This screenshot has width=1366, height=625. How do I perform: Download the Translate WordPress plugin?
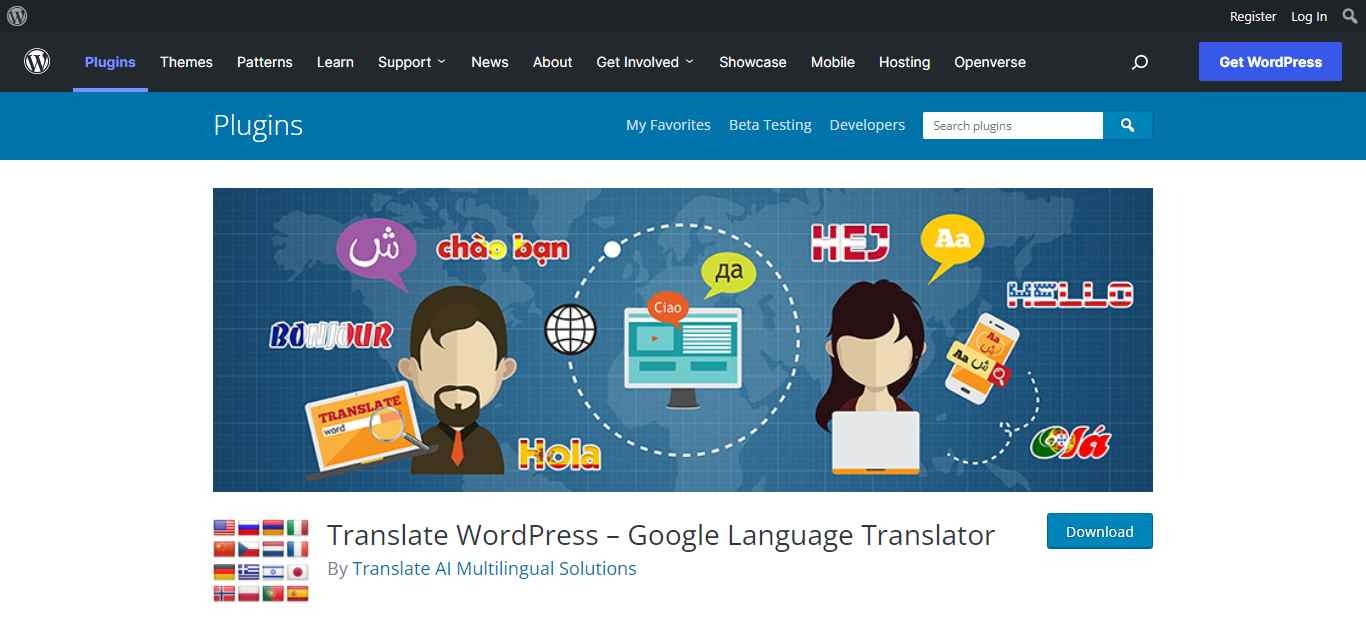click(1100, 531)
